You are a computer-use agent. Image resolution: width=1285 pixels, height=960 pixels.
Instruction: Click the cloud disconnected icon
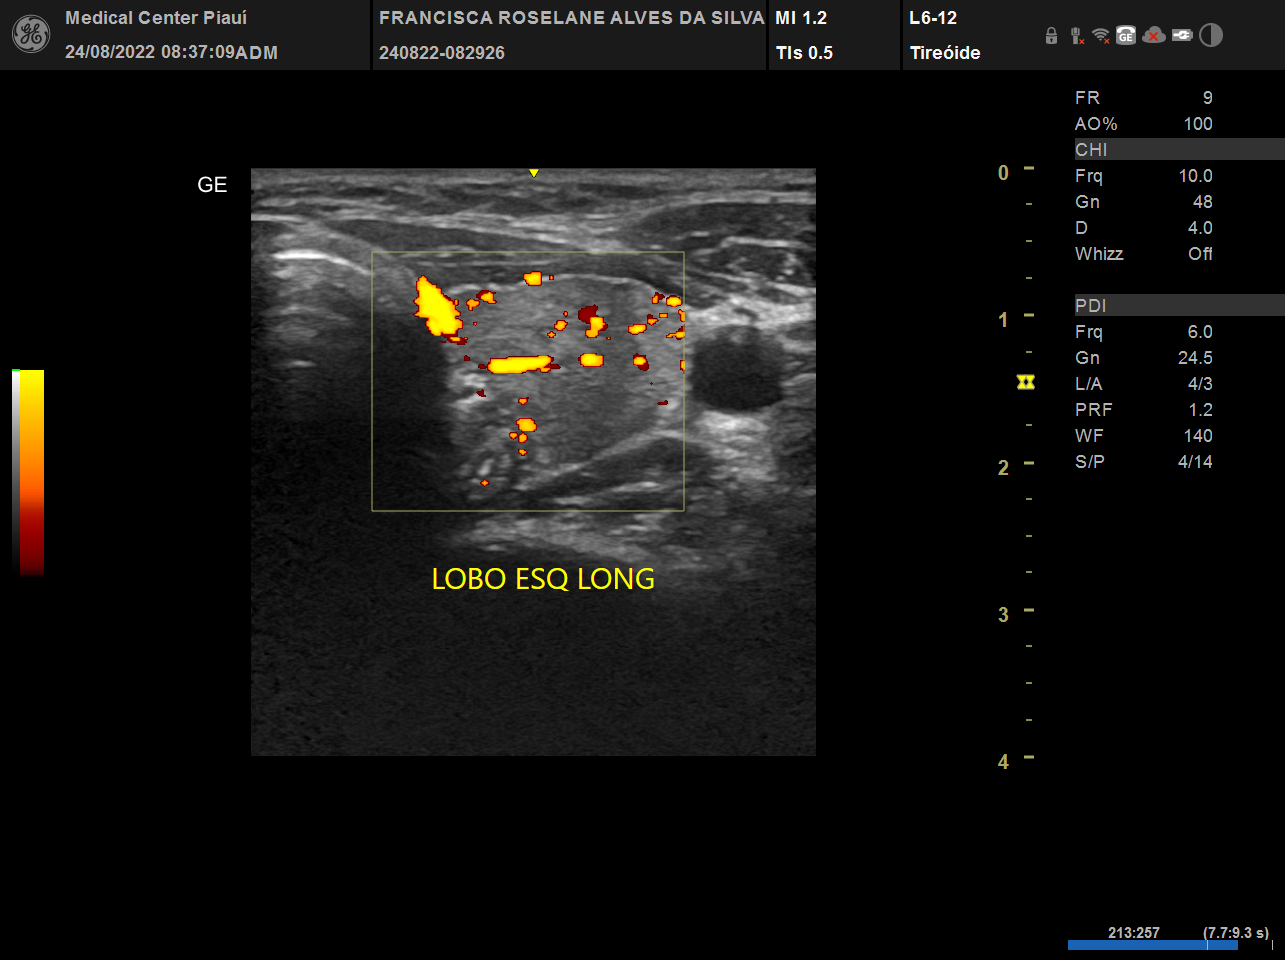click(1154, 36)
